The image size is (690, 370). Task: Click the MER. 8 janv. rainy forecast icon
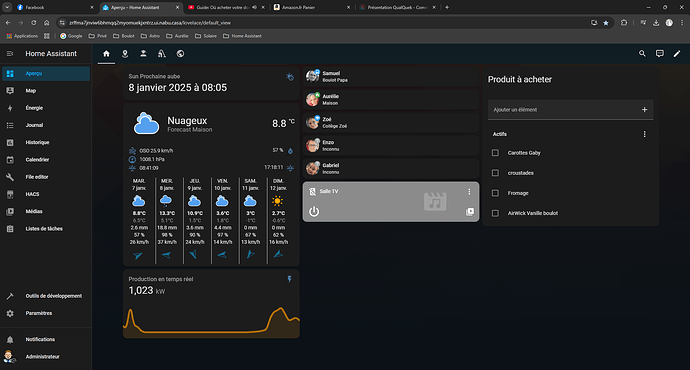(x=166, y=201)
